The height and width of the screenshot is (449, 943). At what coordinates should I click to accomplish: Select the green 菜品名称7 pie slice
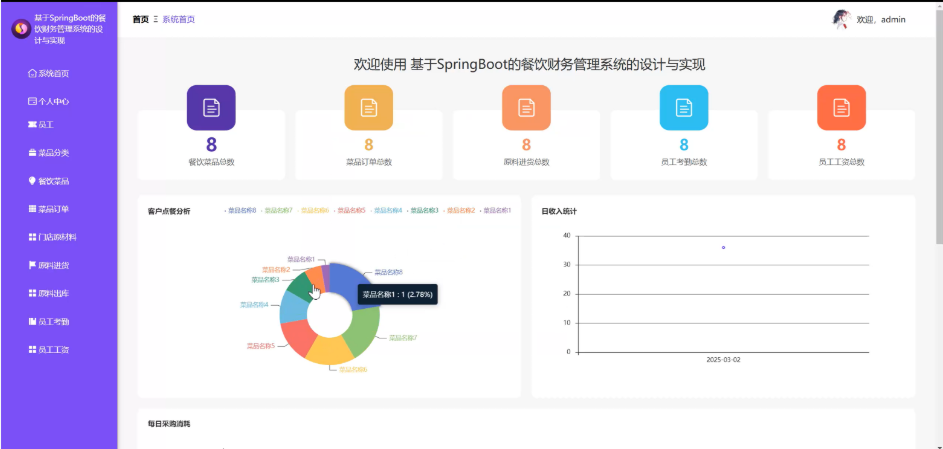tap(363, 331)
